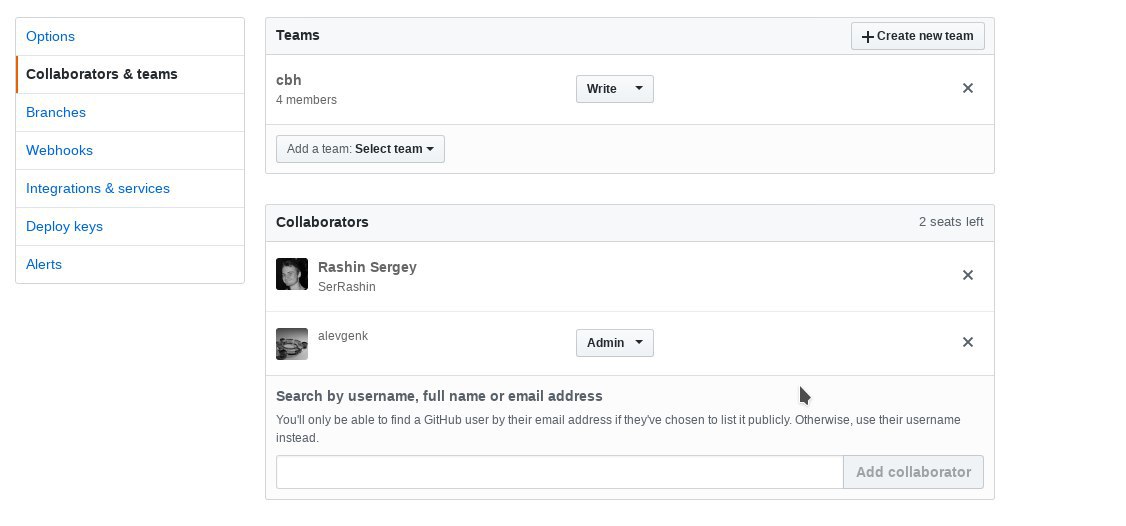1126x526 pixels.
Task: Navigate to Deploy keys settings
Action: [65, 227]
